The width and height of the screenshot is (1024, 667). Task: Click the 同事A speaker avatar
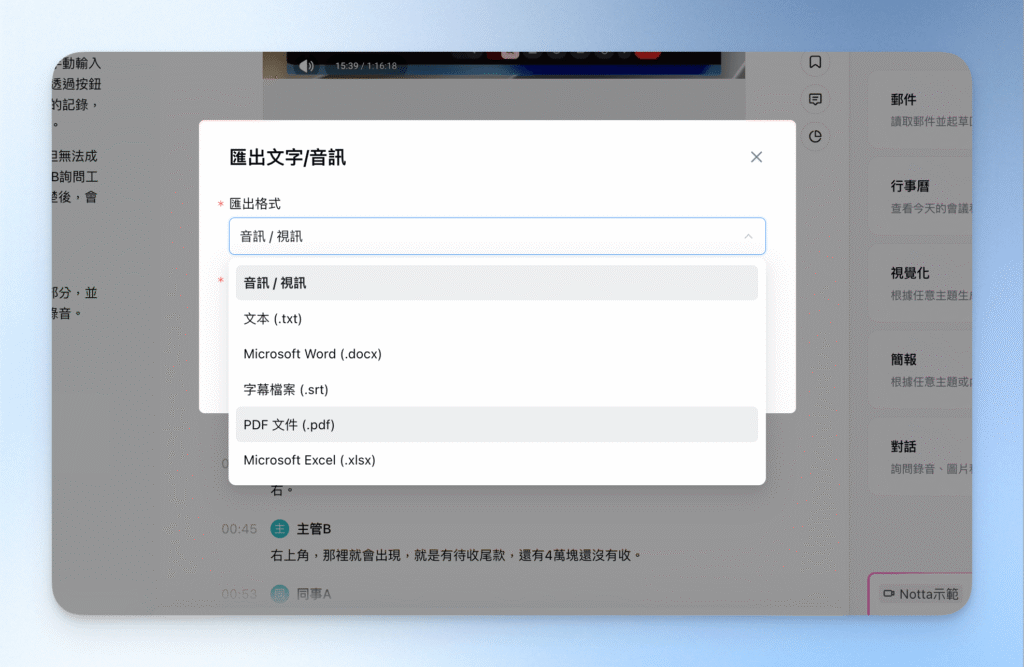280,594
